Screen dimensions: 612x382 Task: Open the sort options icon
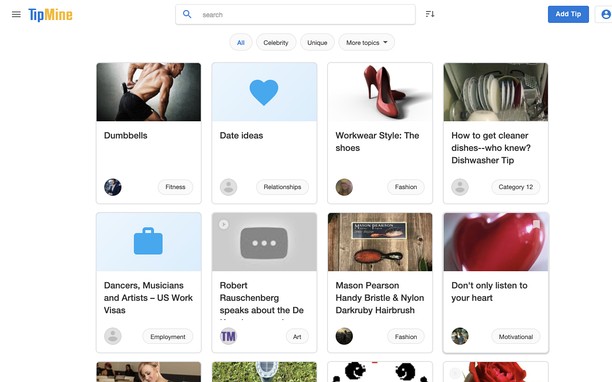[x=430, y=14]
